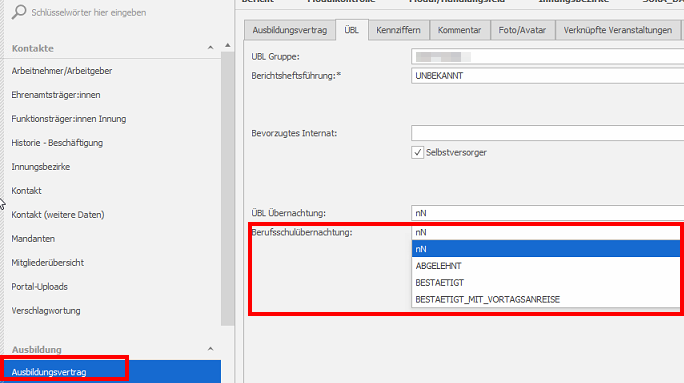Select Ausbildungsvertrag in sidebar

[x=112, y=372]
